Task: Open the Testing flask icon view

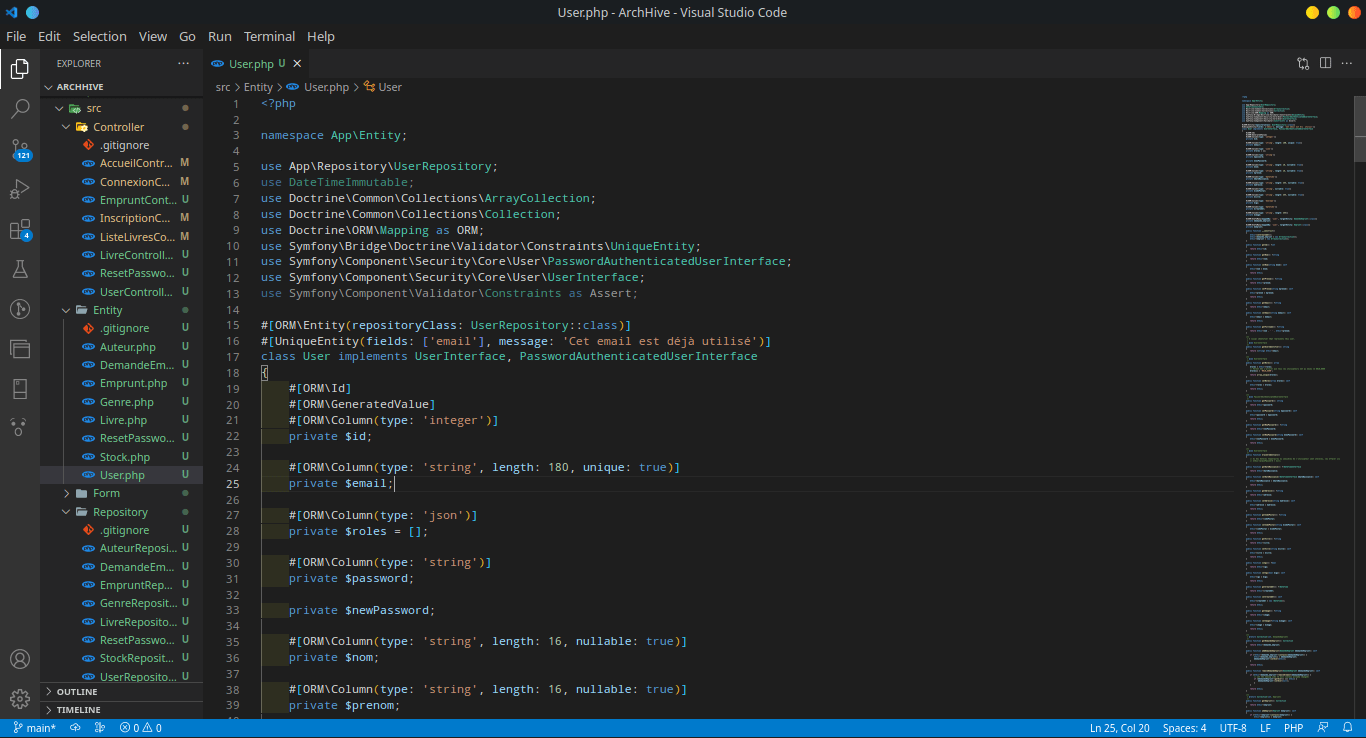Action: [20, 269]
